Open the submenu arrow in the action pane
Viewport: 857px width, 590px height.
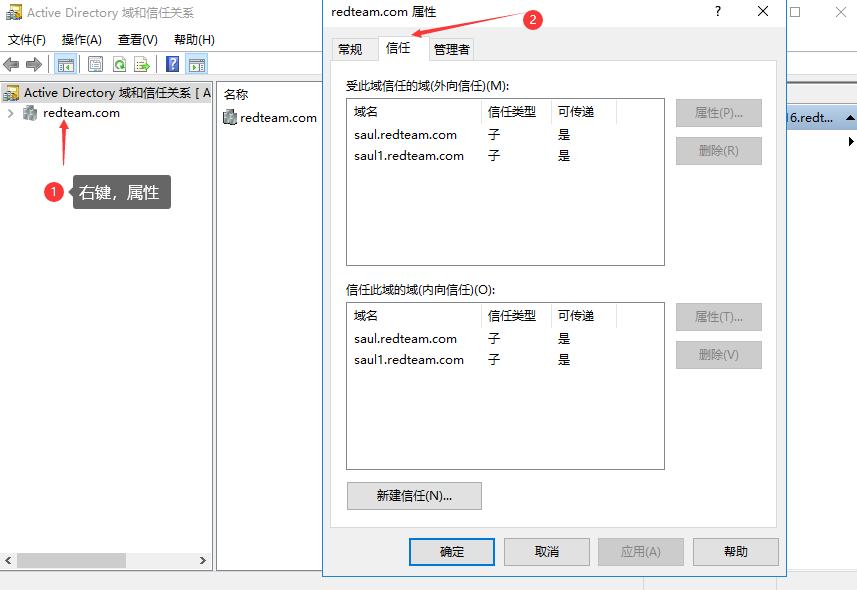(851, 141)
